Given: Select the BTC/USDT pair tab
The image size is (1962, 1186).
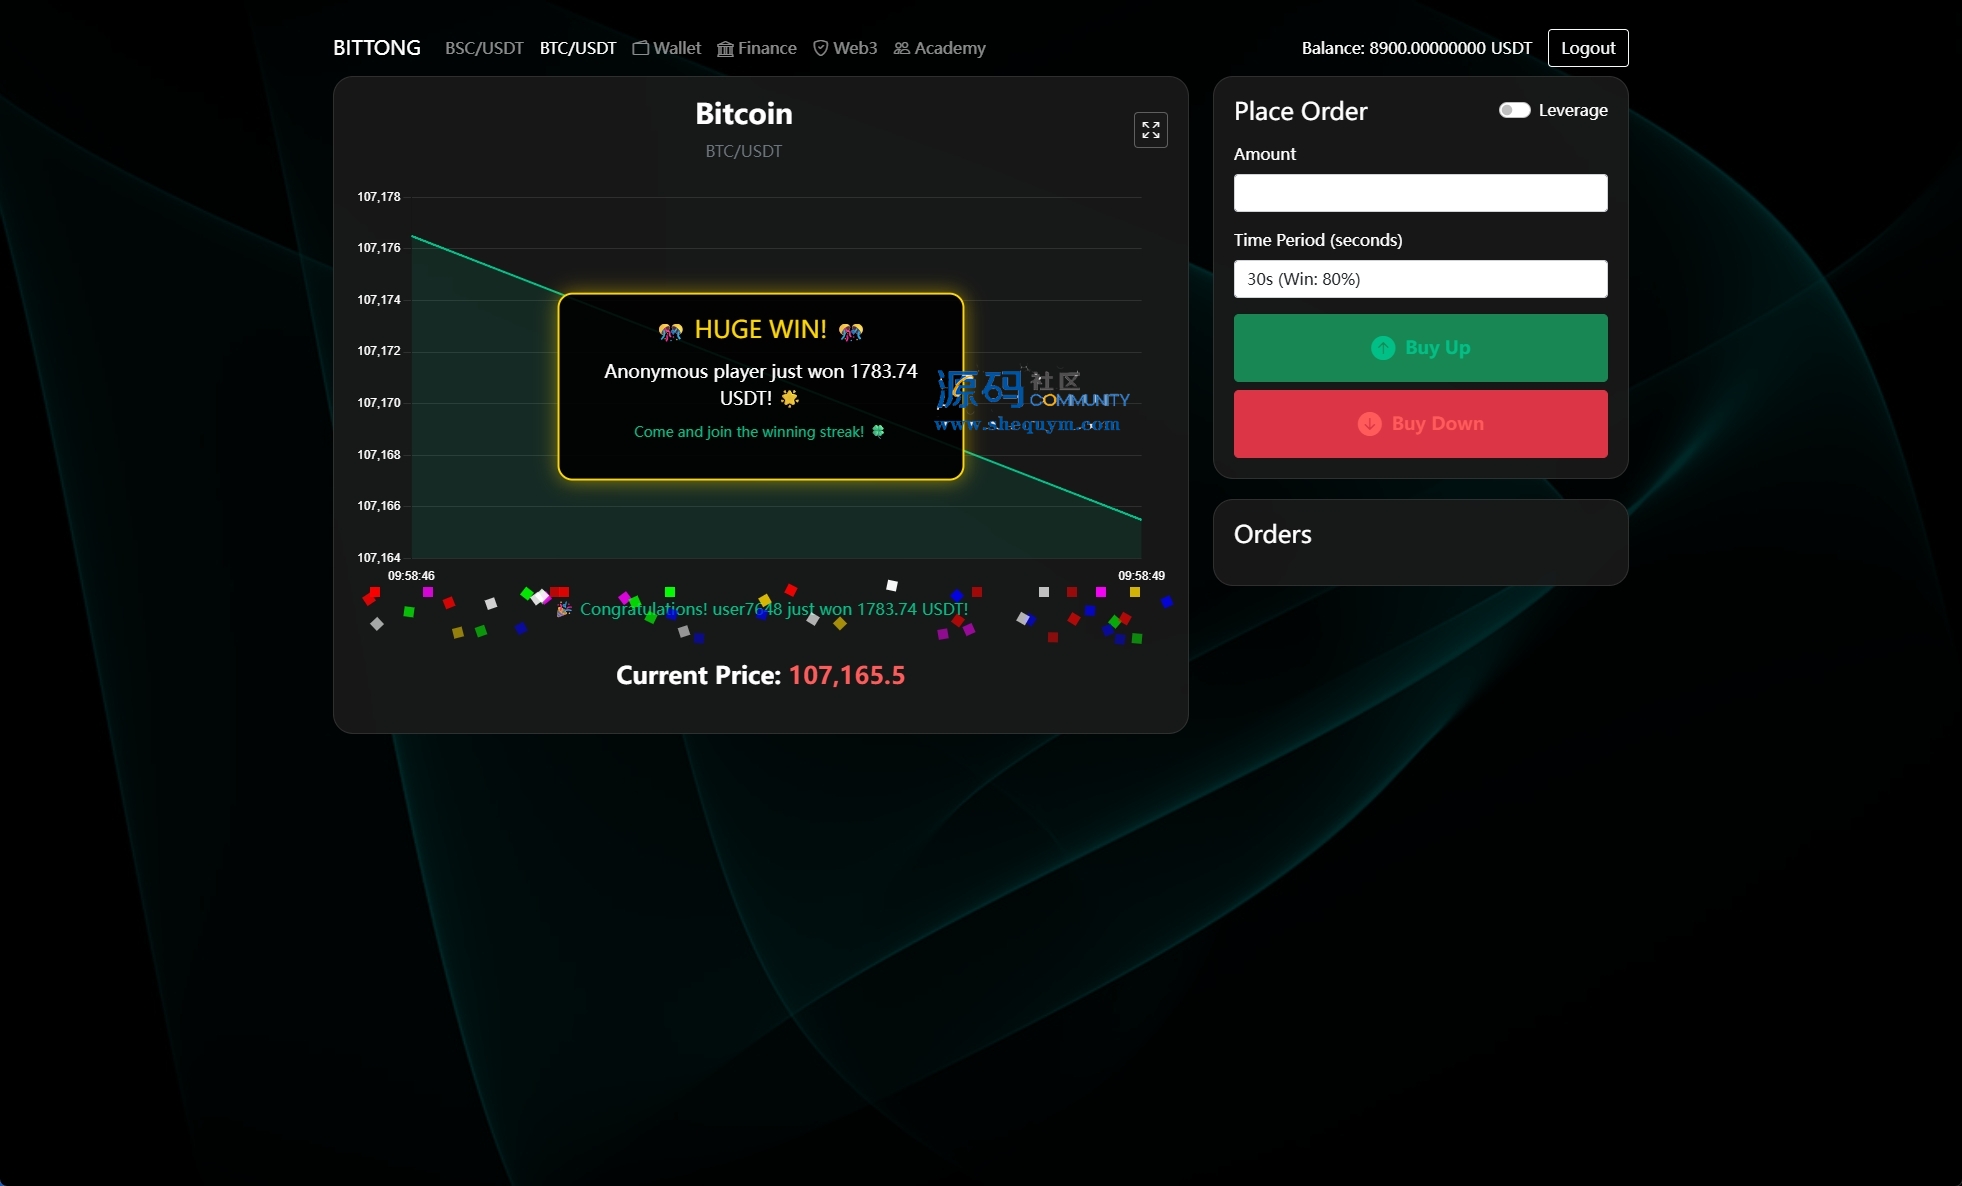Looking at the screenshot, I should 578,48.
